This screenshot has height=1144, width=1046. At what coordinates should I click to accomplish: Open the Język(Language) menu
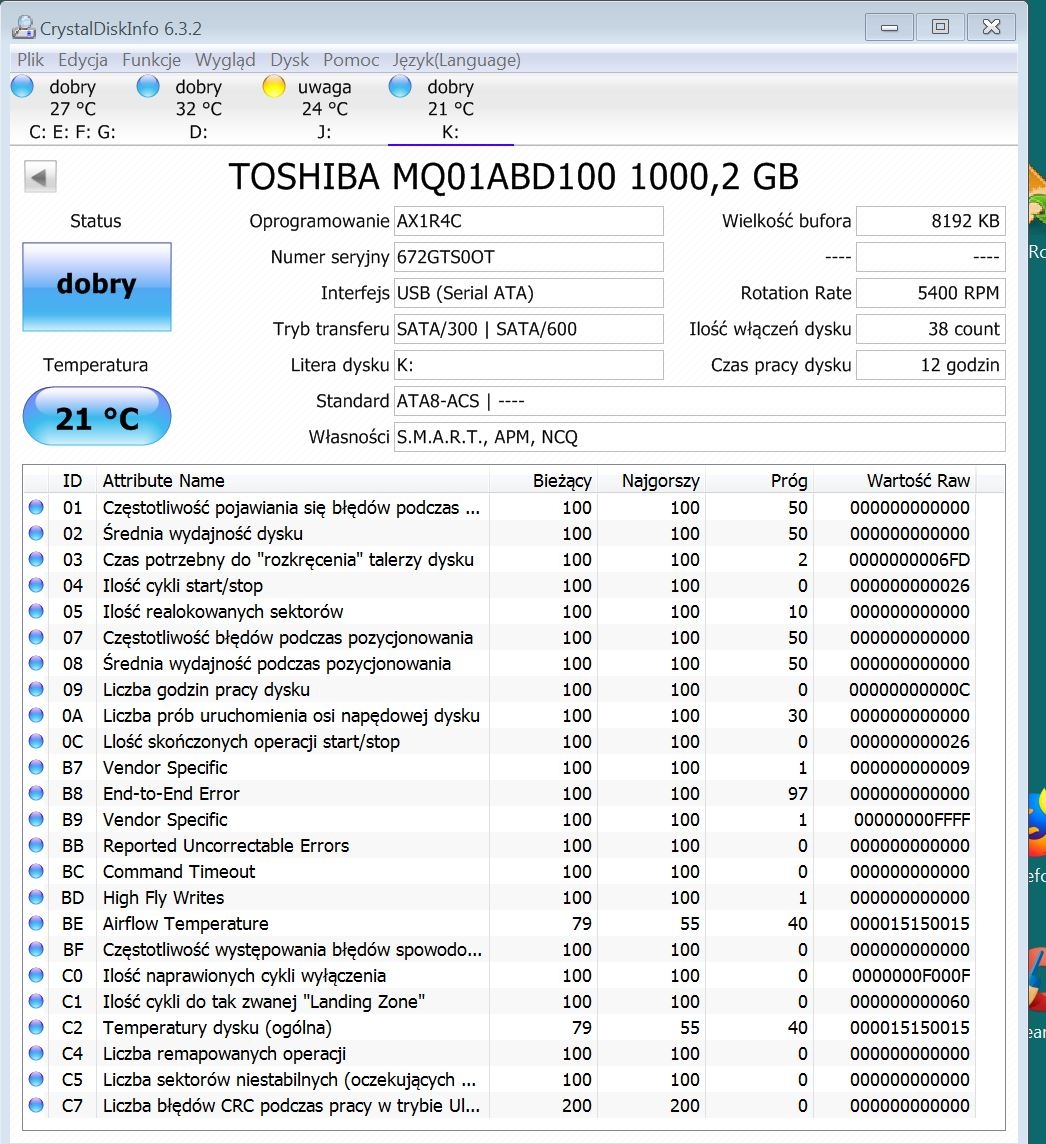point(457,60)
